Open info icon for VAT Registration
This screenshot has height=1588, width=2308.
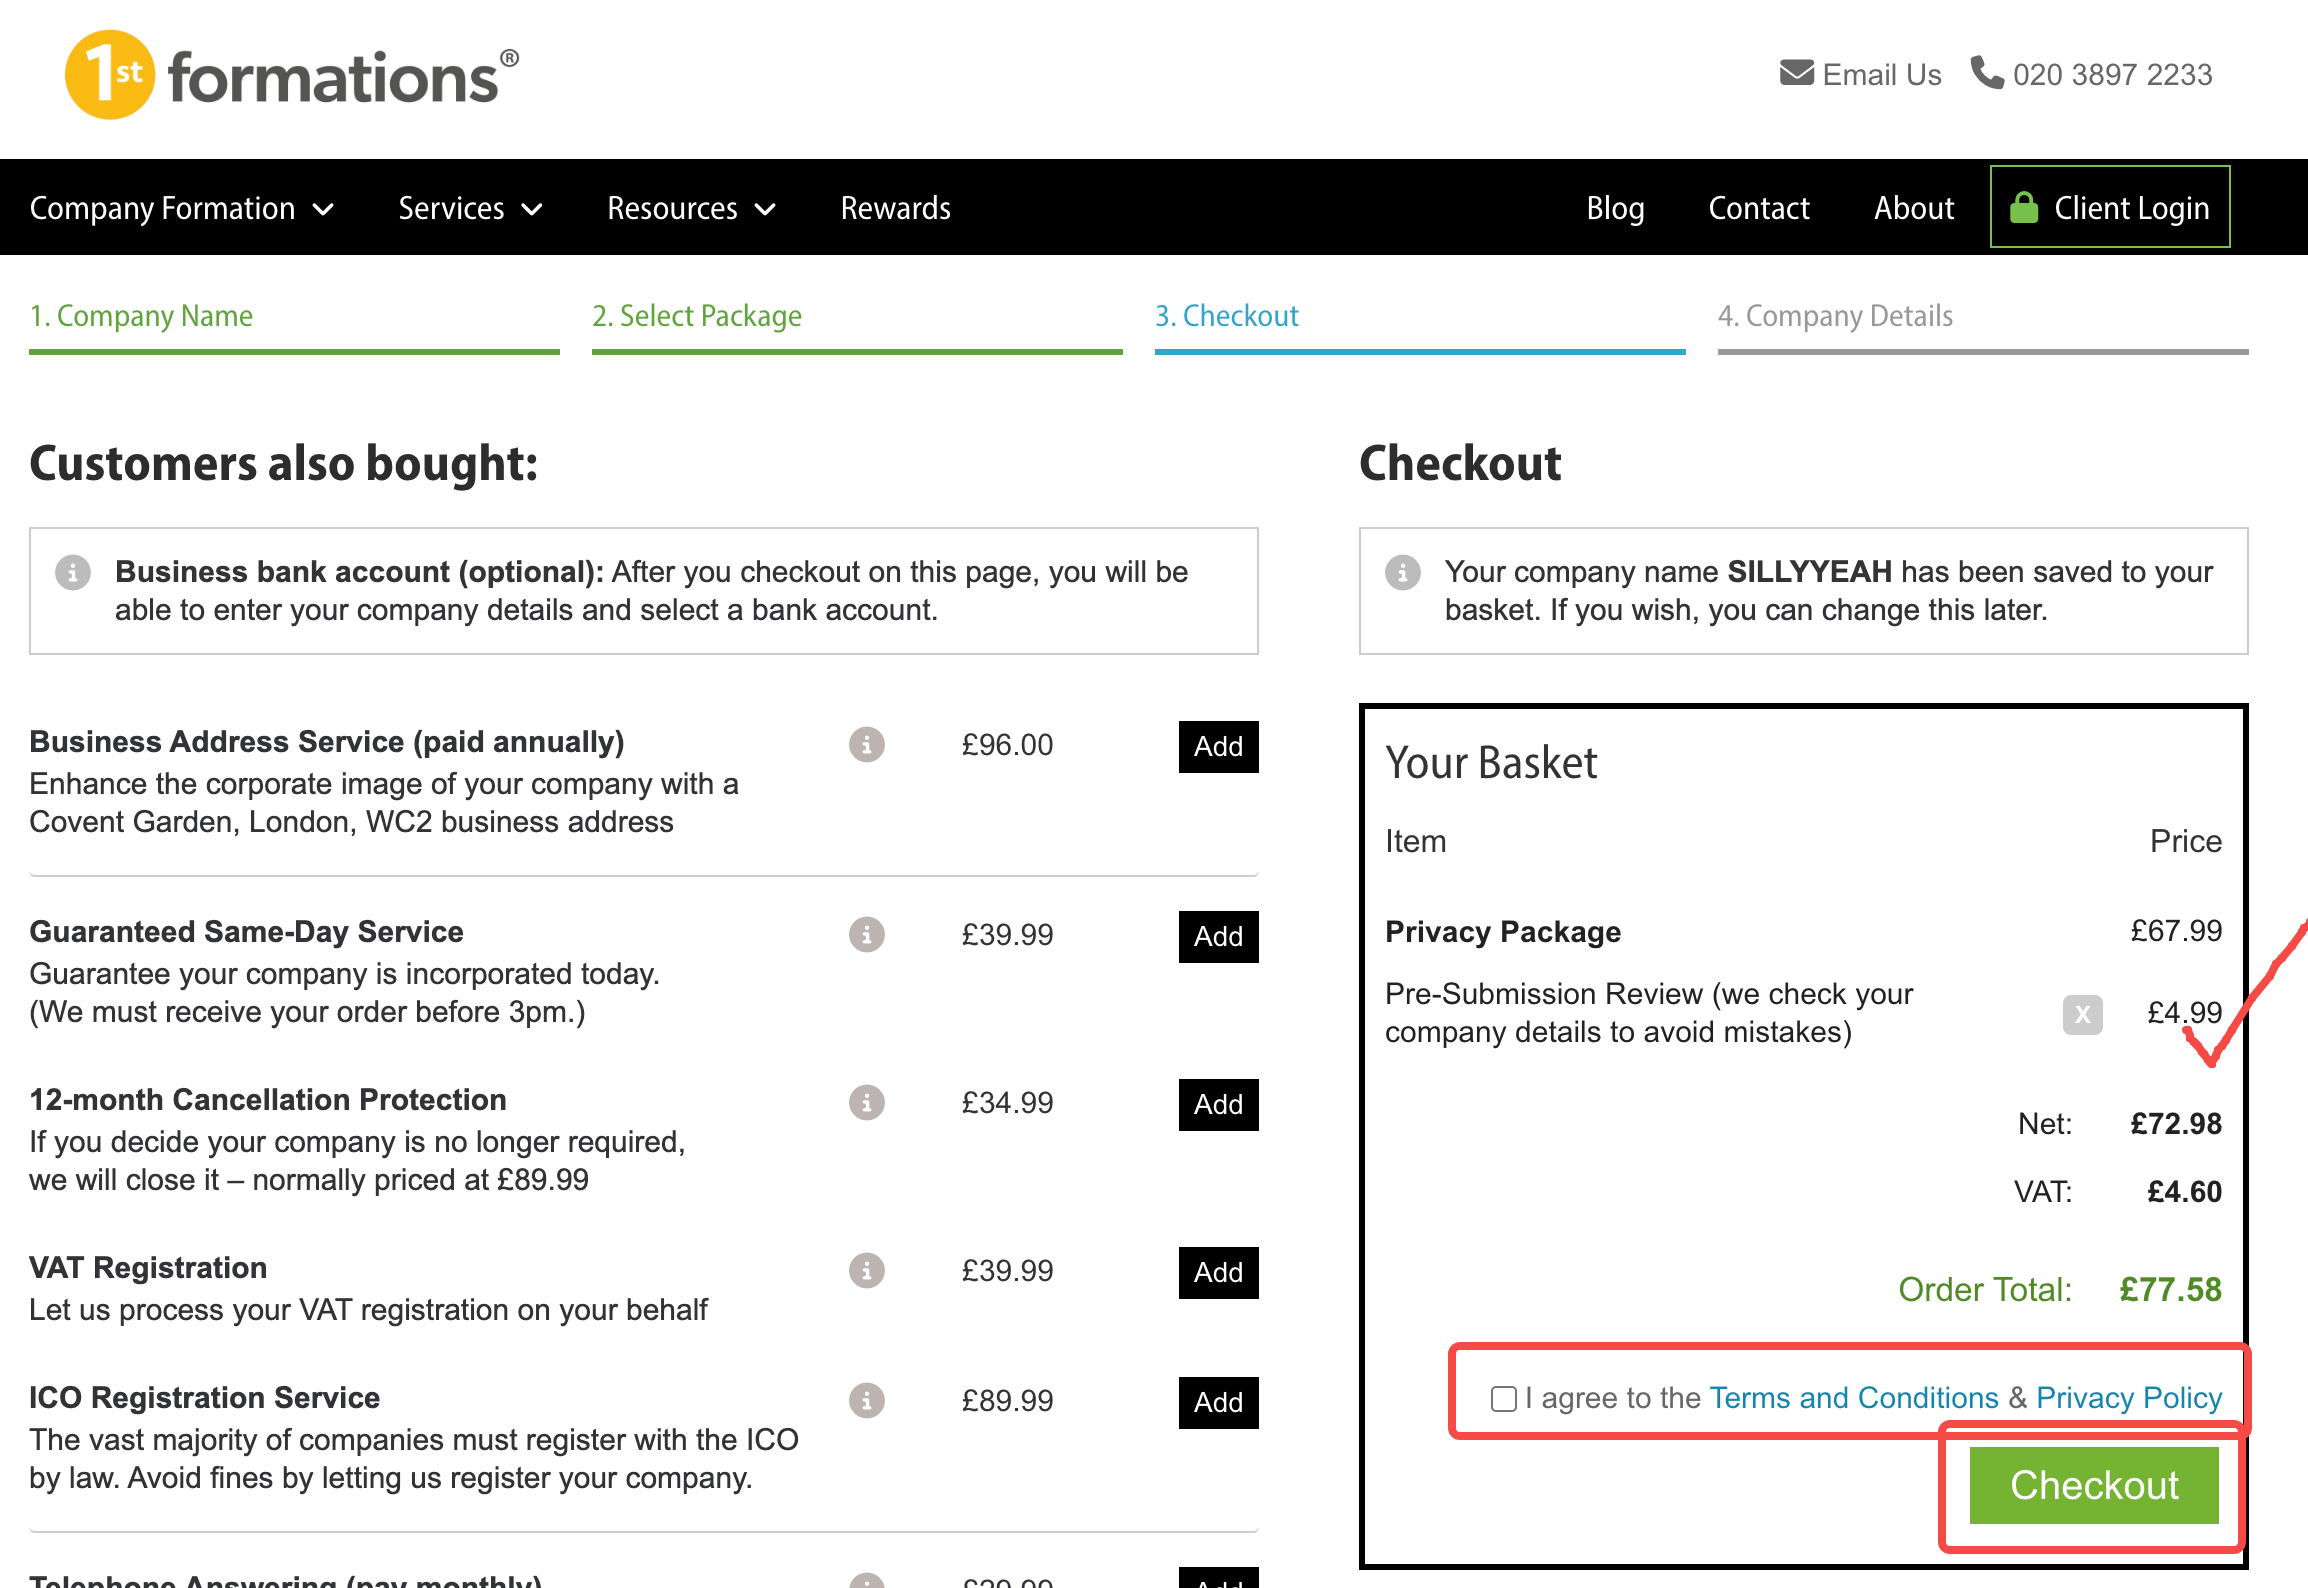pyautogui.click(x=867, y=1270)
